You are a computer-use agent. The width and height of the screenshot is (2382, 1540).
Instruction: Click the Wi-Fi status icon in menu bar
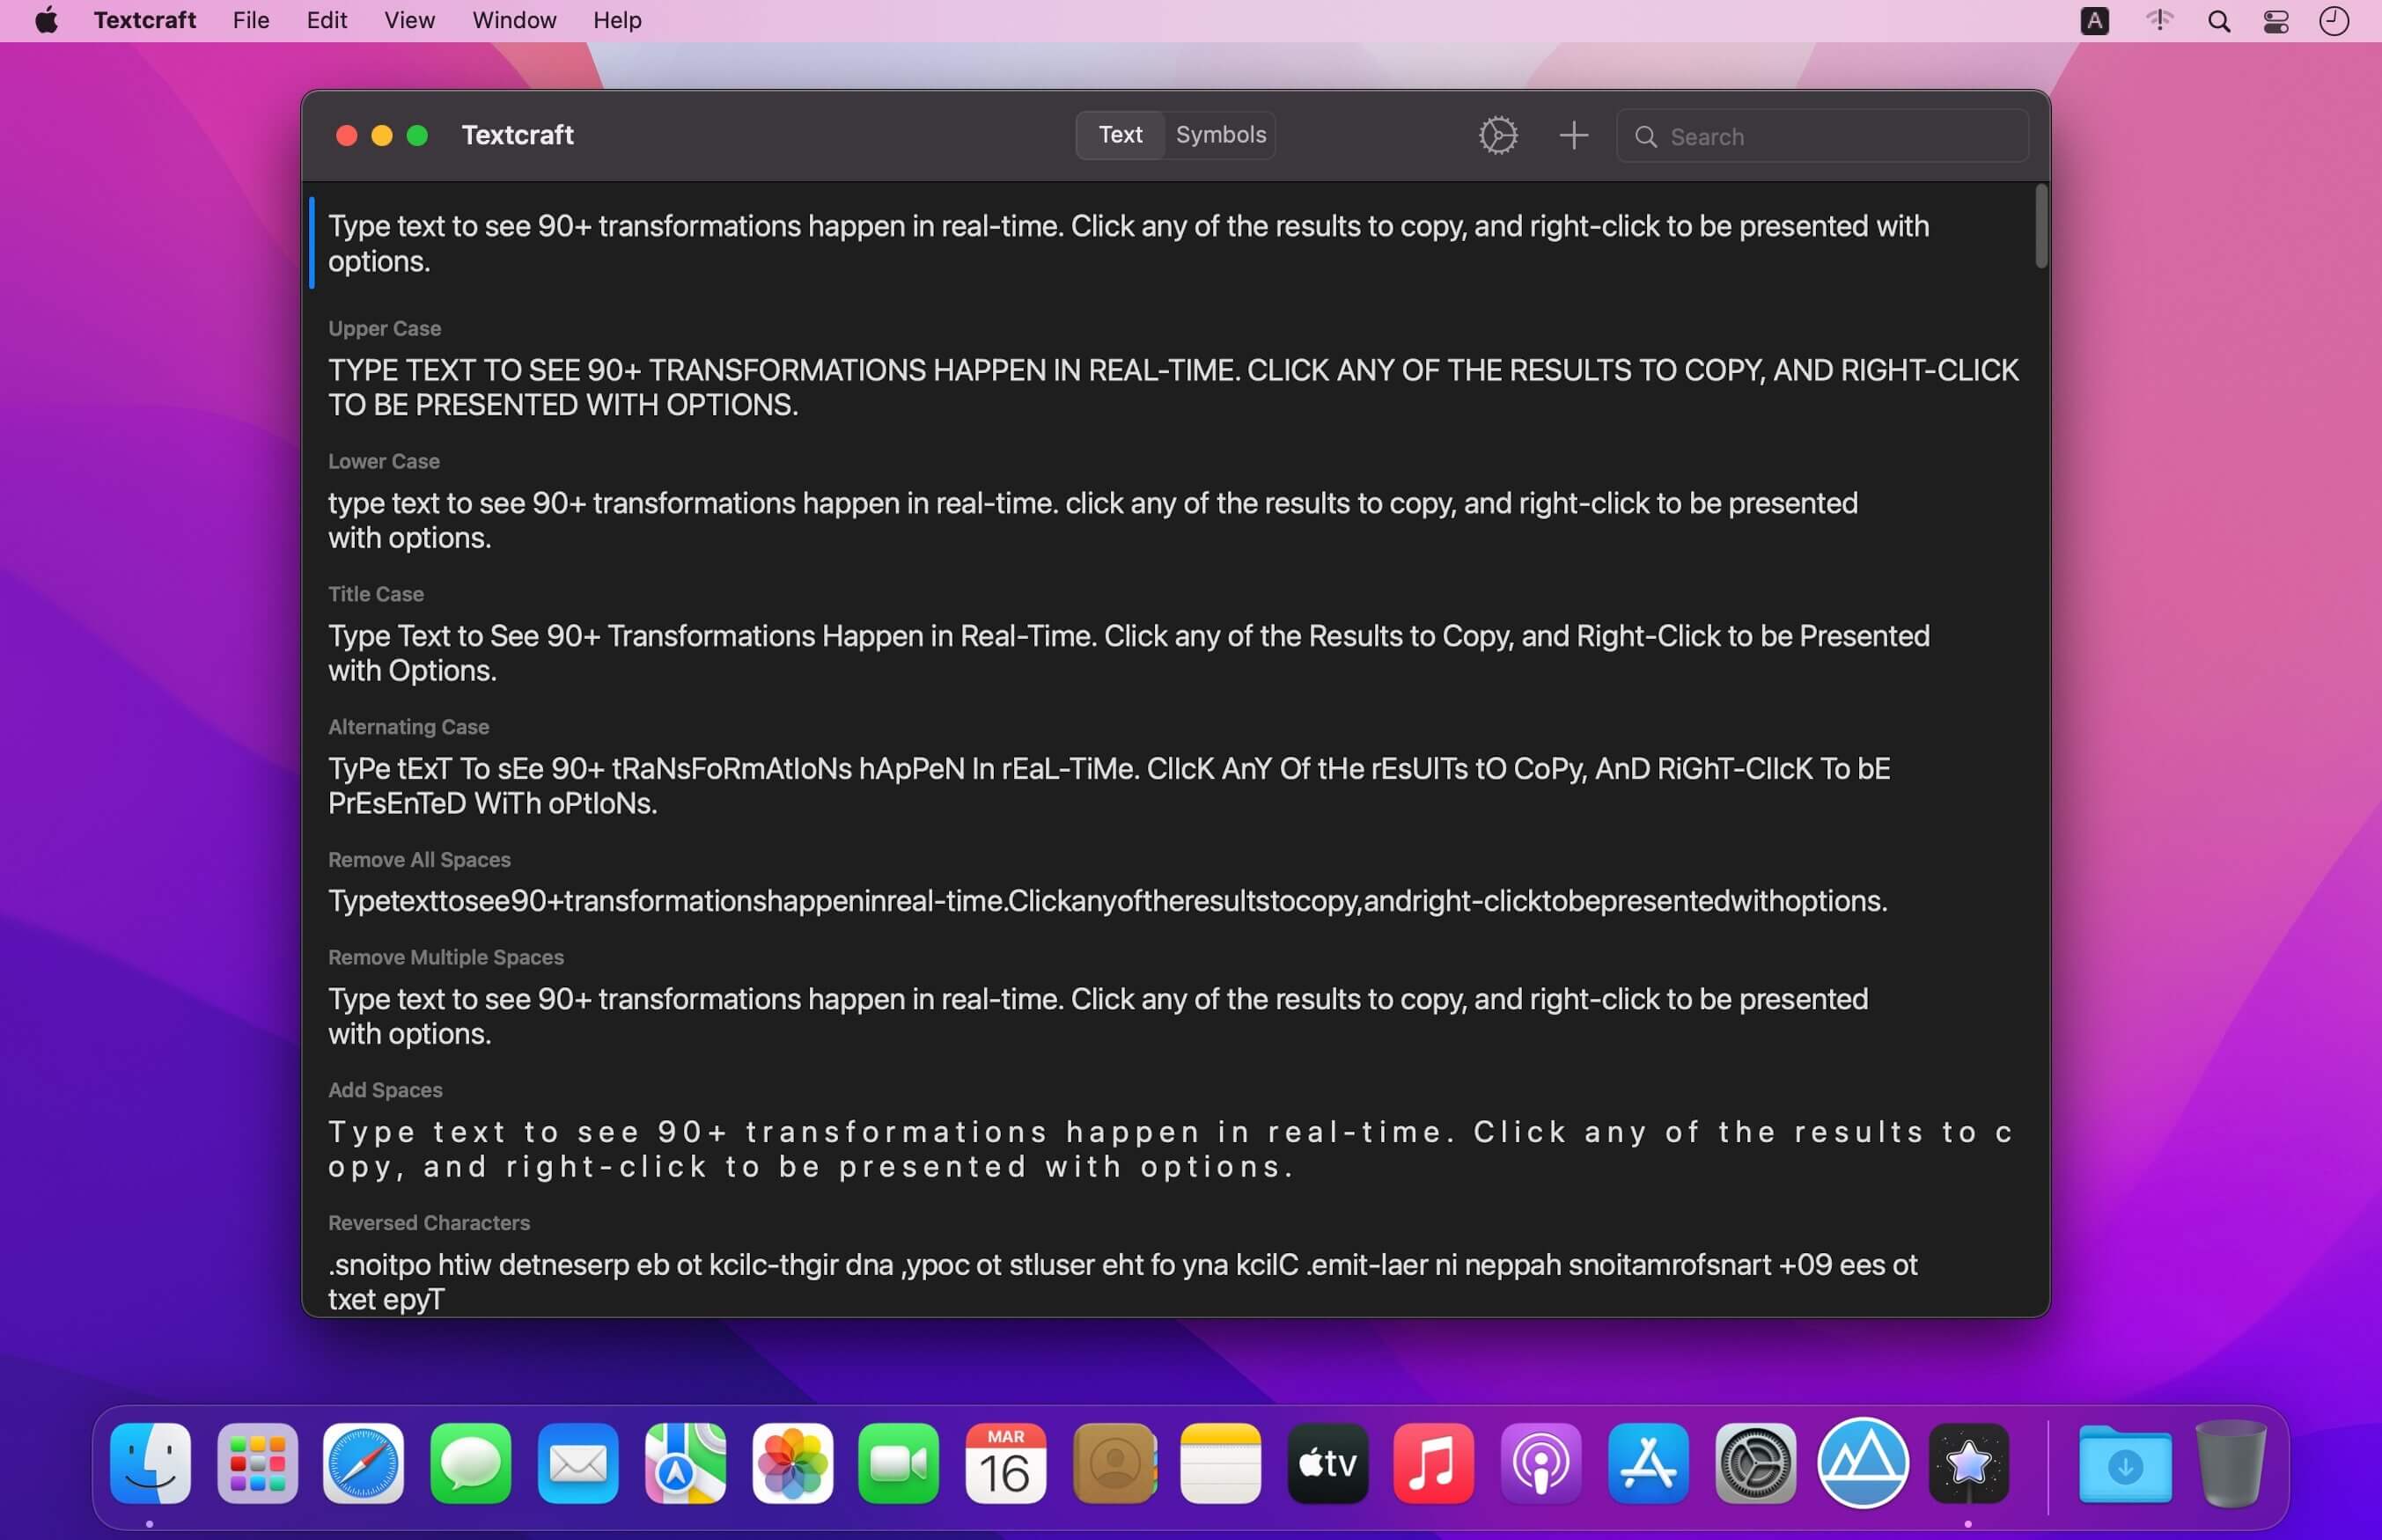click(2159, 21)
